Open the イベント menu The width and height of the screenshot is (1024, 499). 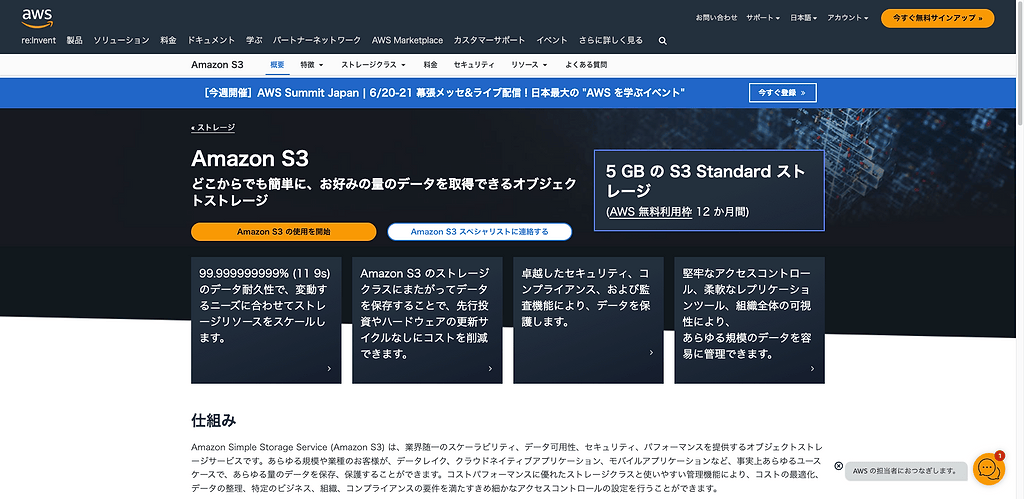[x=552, y=40]
